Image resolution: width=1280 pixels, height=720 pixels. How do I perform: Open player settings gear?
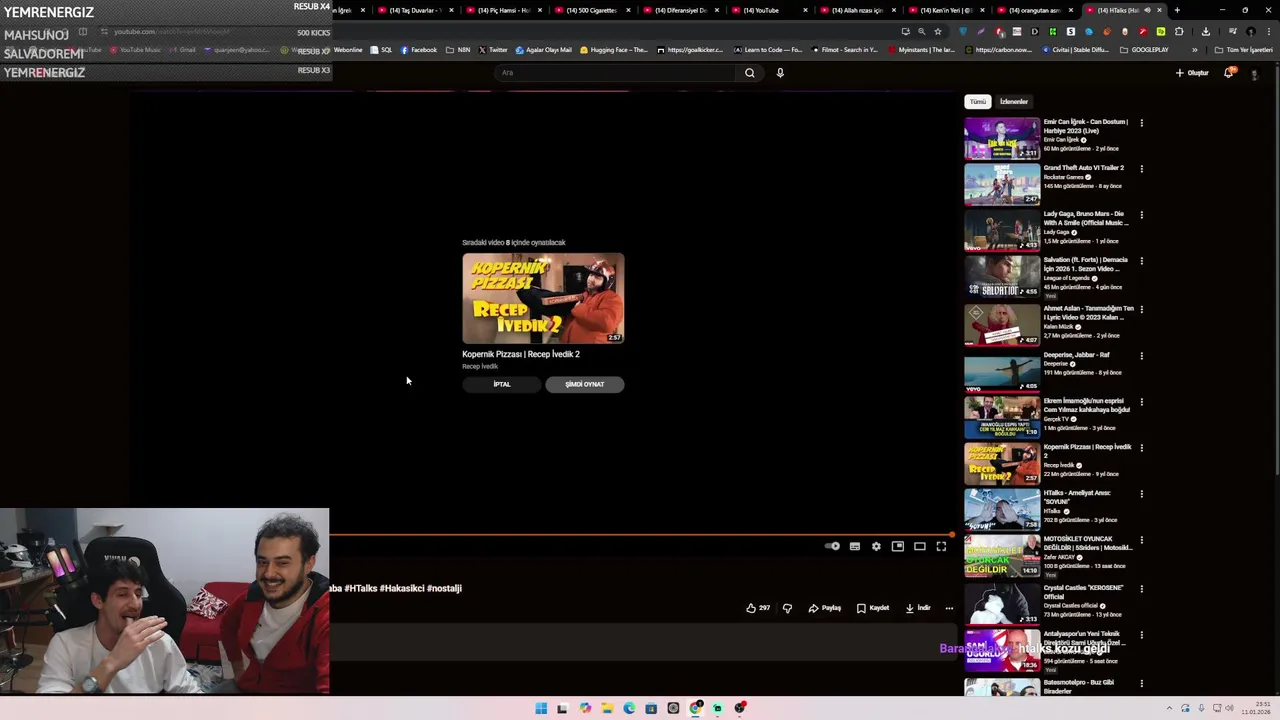876,546
